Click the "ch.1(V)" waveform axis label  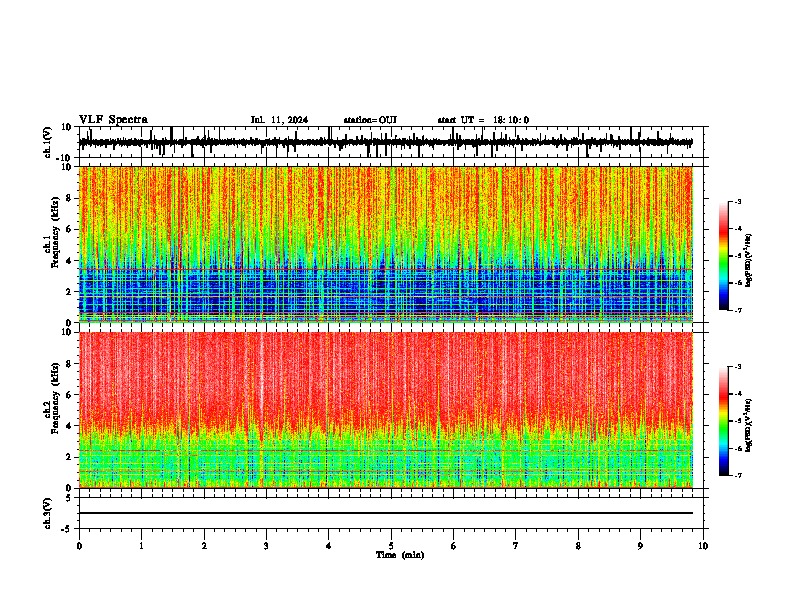(x=48, y=142)
